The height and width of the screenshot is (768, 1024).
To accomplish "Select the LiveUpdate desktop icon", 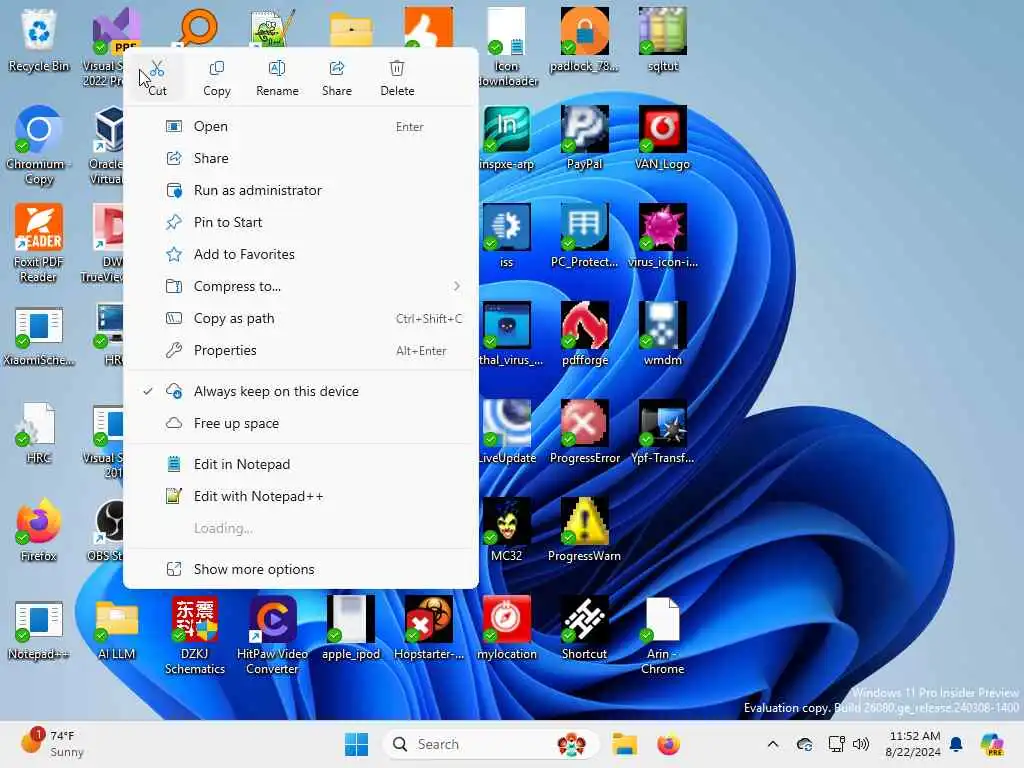I will 508,432.
